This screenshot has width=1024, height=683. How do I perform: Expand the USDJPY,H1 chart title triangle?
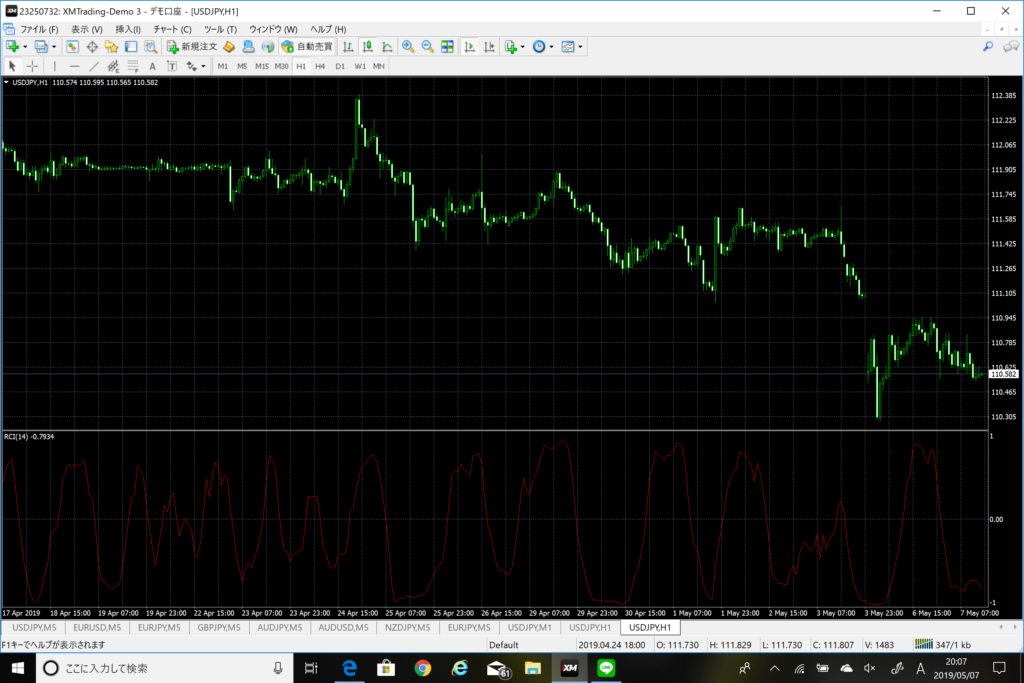pos(7,82)
